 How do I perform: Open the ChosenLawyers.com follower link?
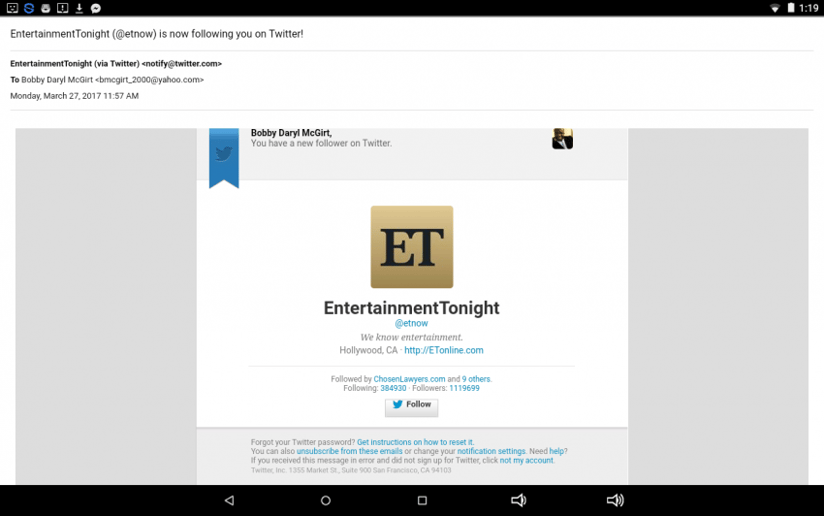pos(409,379)
